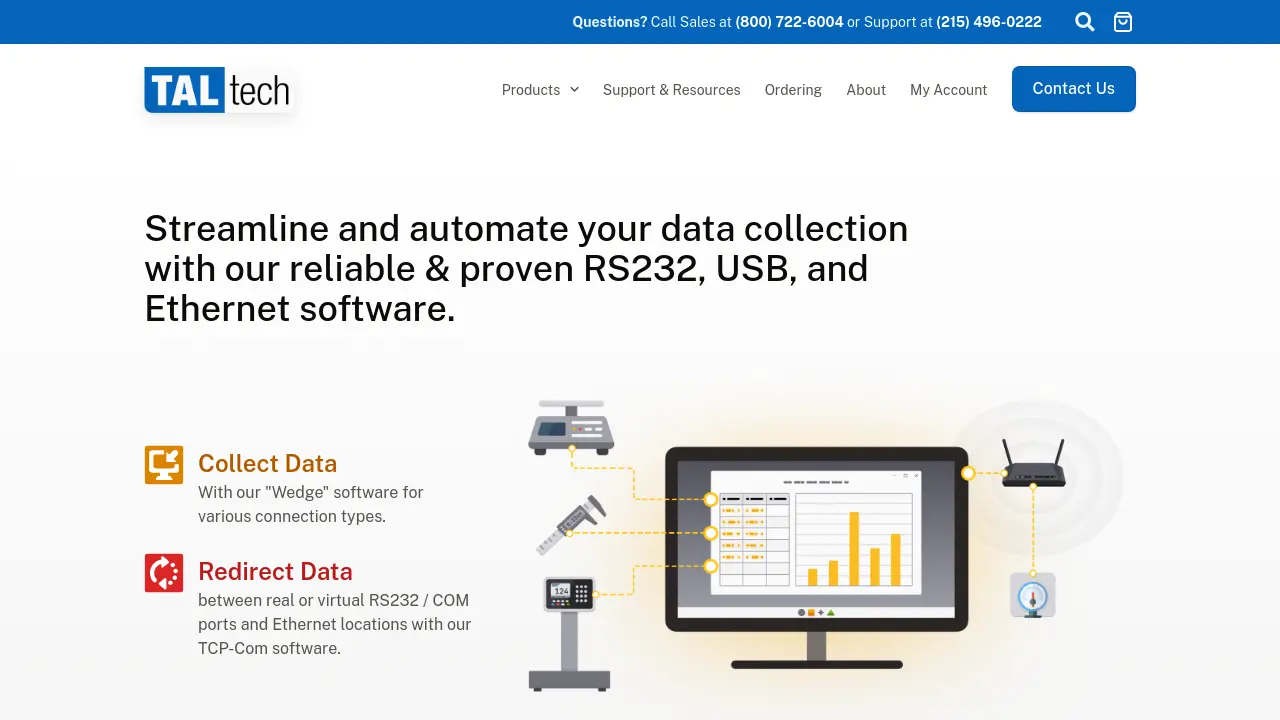The image size is (1280, 720).
Task: Open the shopping cart icon
Action: pyautogui.click(x=1123, y=22)
